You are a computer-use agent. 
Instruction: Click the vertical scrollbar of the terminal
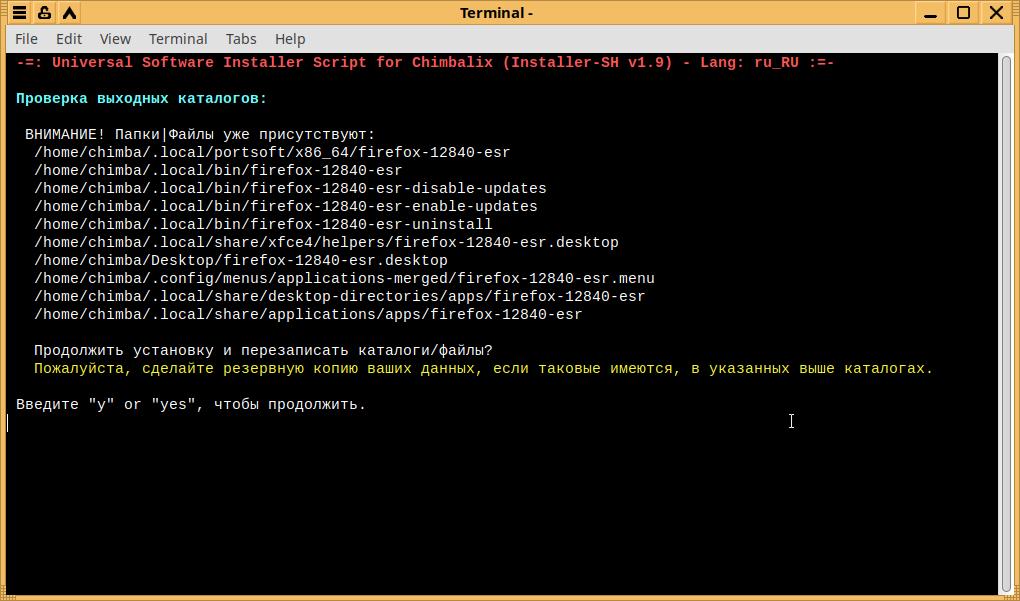tap(1006, 322)
